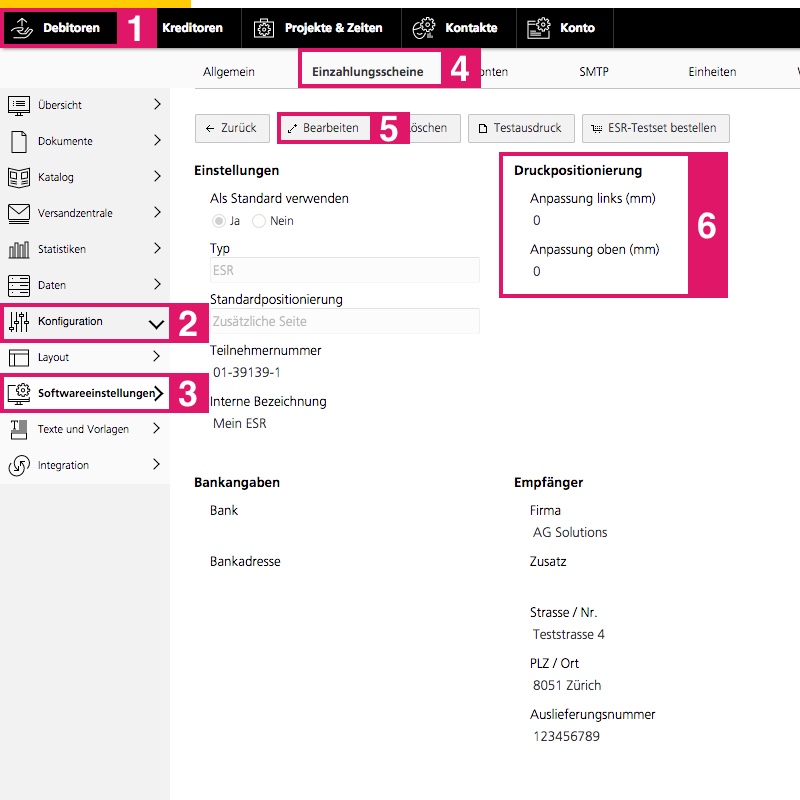Click the Zurück button
800x800 pixels.
pyautogui.click(x=231, y=128)
